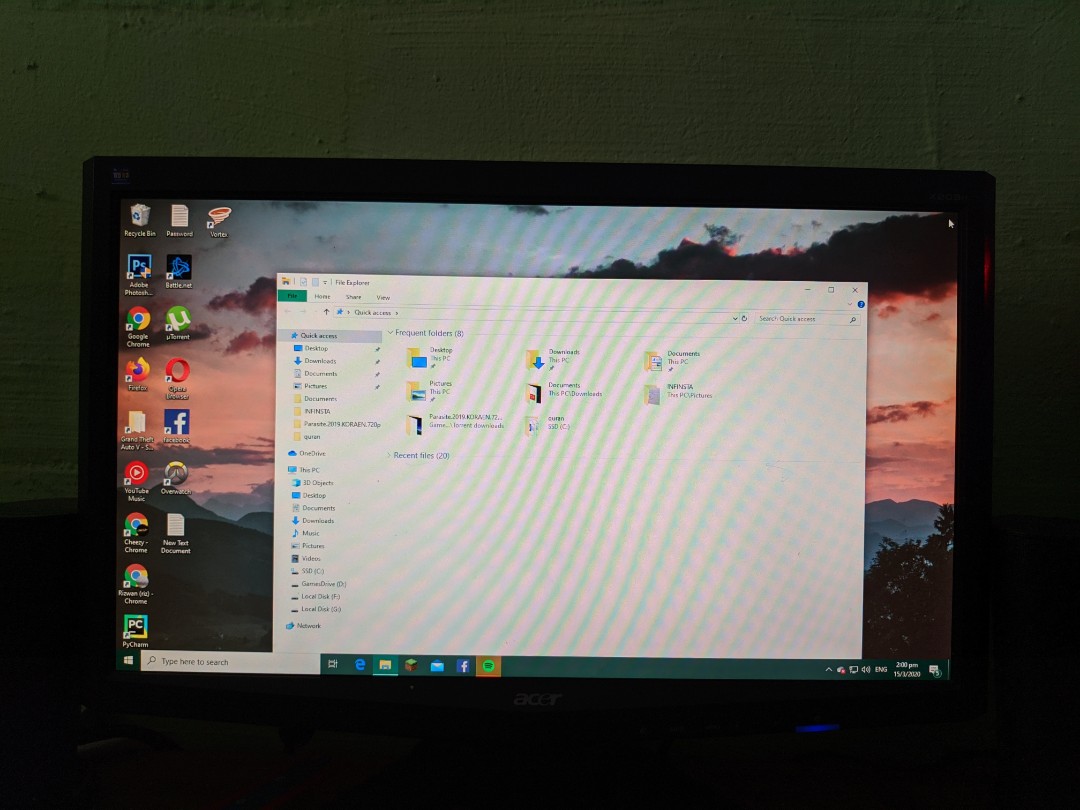
Task: Click the refresh icon beside the address bar
Action: [744, 319]
